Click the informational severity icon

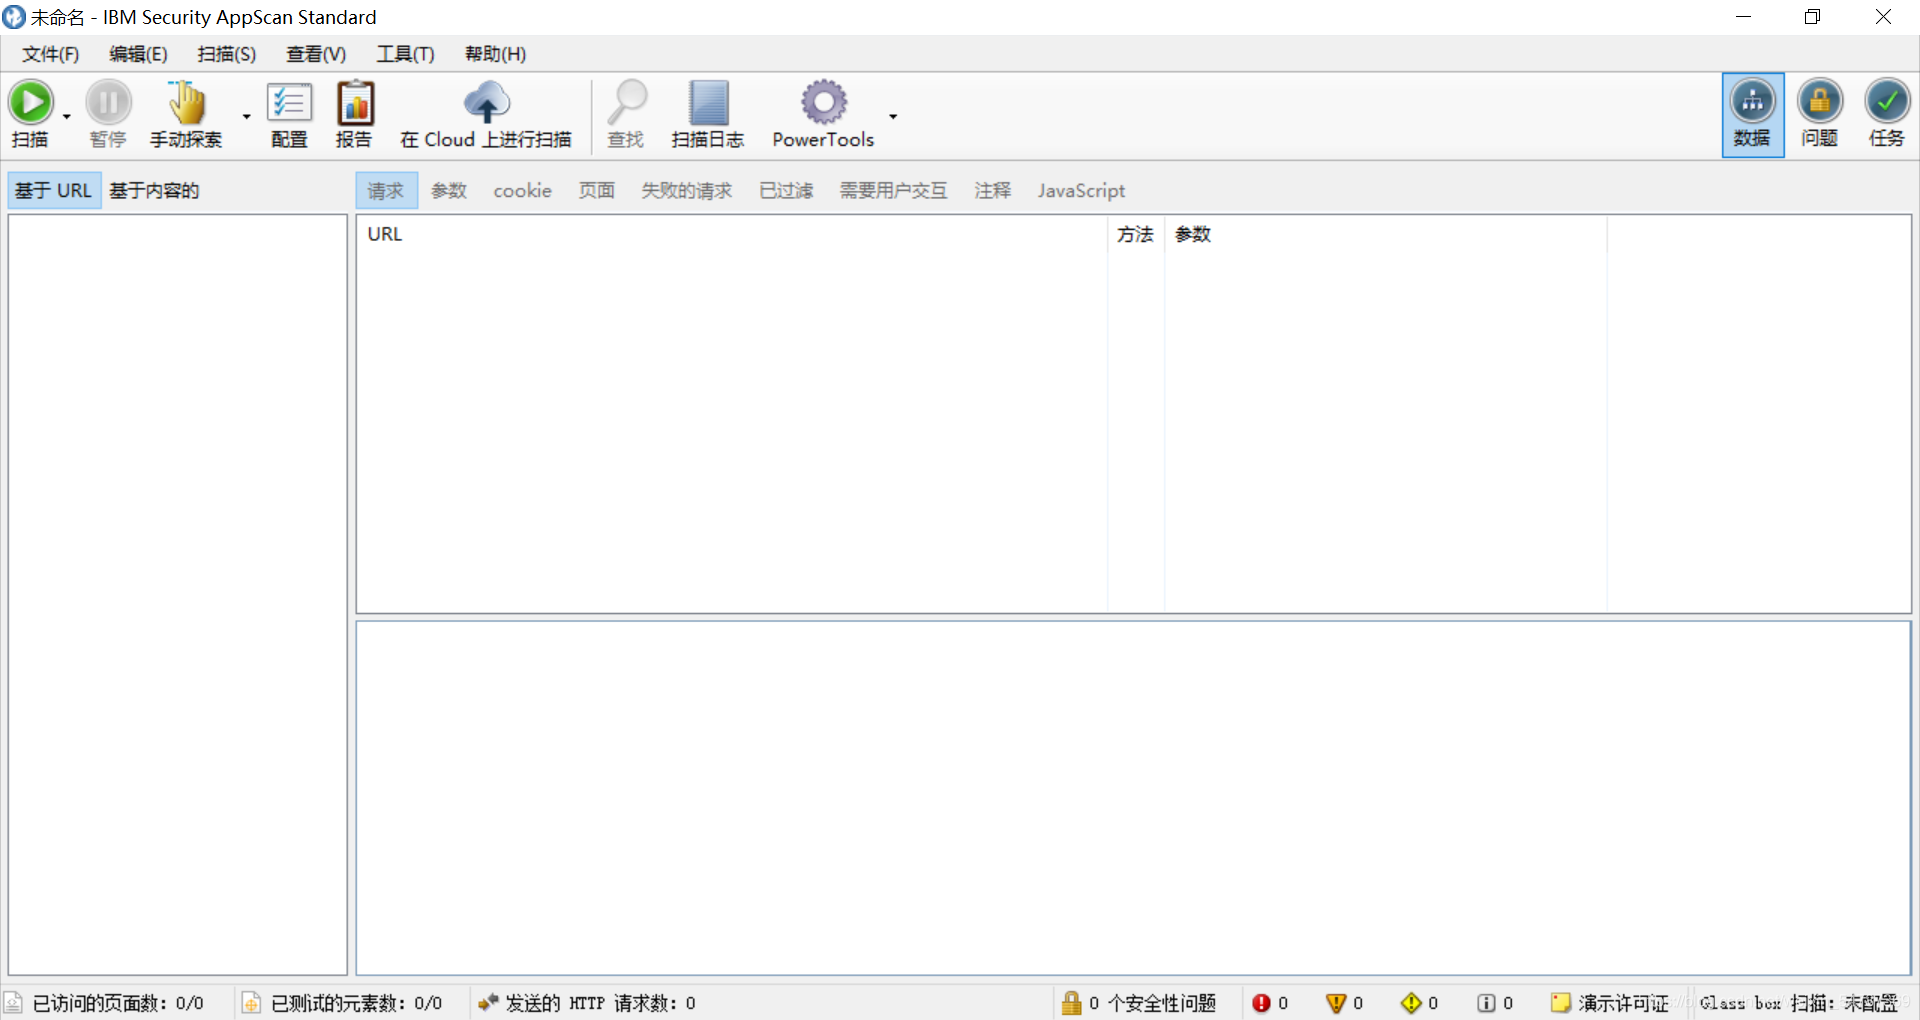(x=1486, y=1002)
